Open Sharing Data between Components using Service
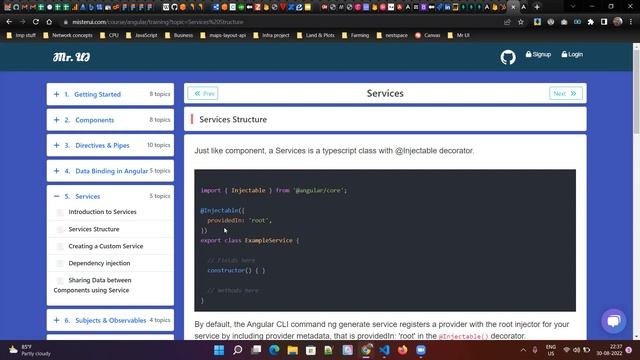The image size is (640, 360). point(93,285)
